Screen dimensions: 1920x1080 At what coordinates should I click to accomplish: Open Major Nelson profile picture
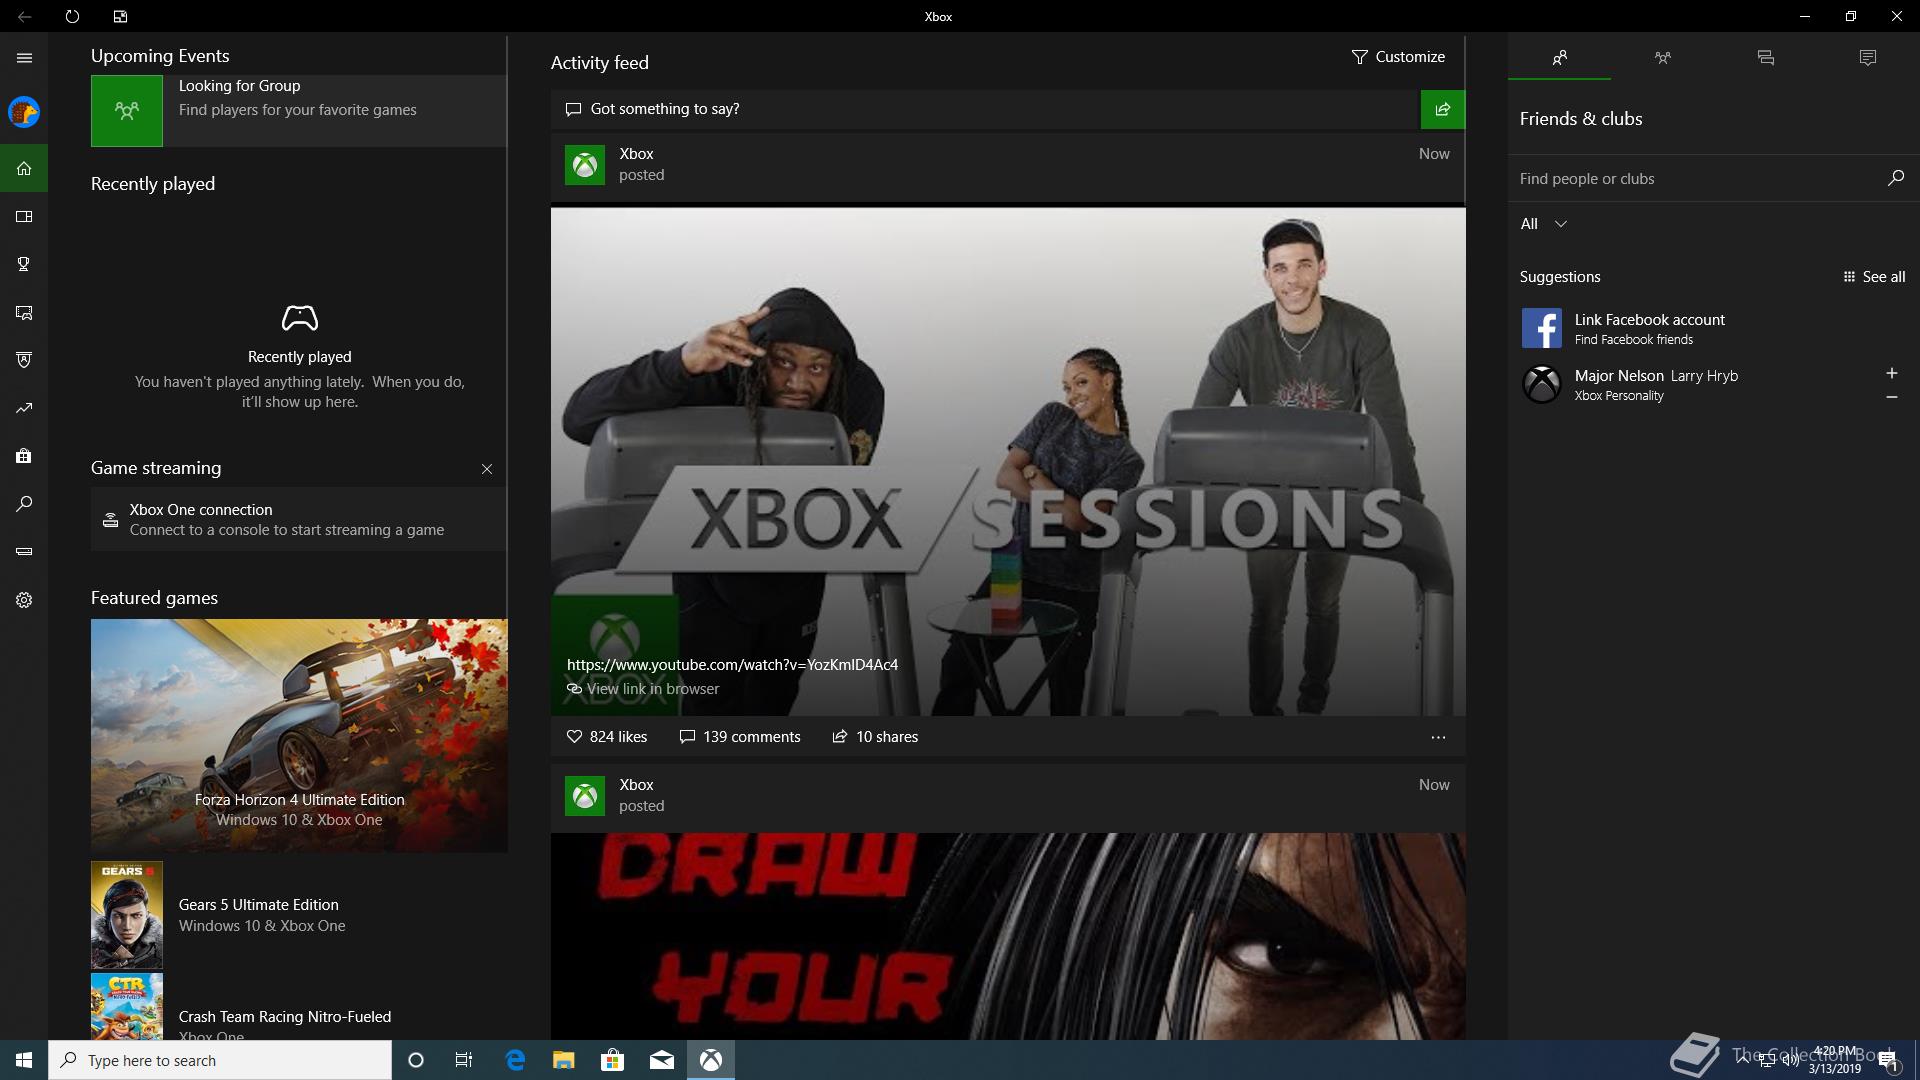1542,384
